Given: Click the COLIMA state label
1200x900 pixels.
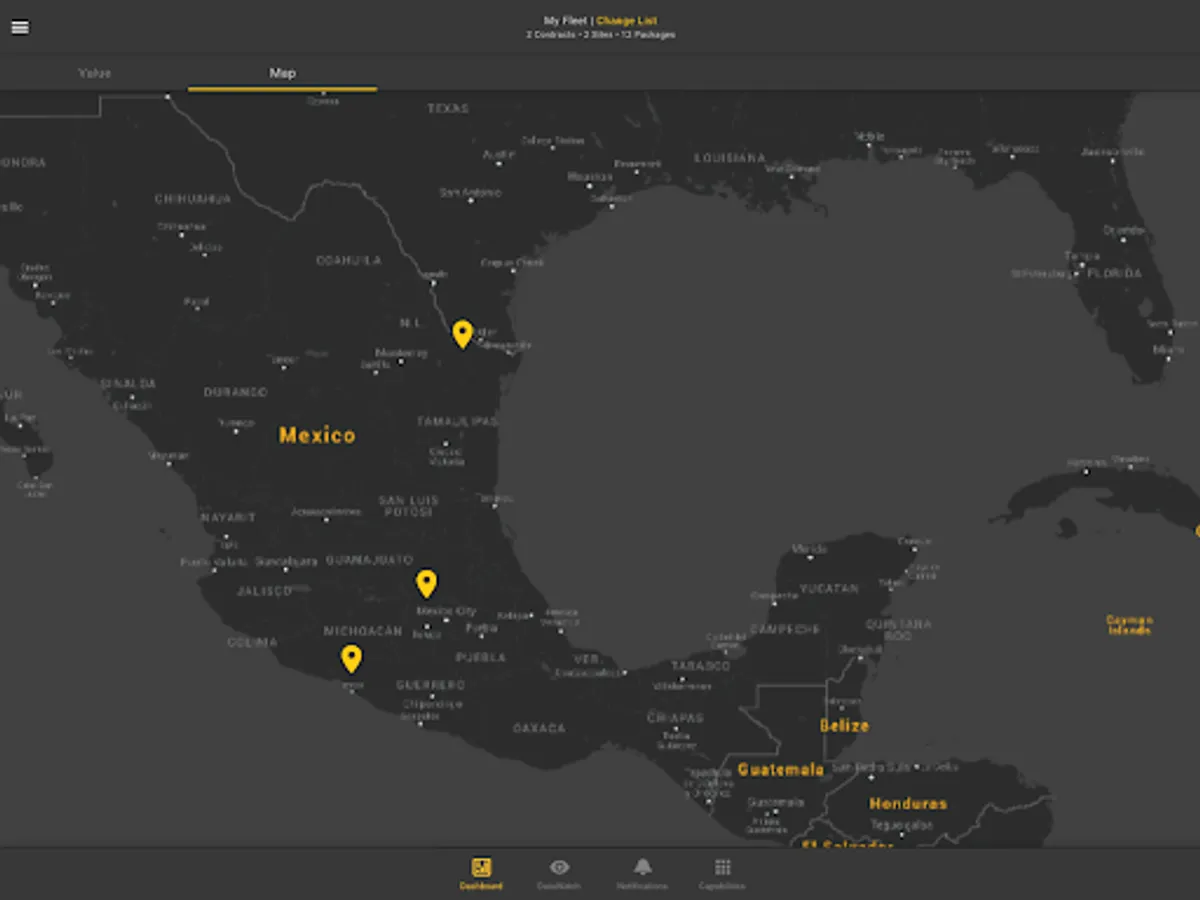Looking at the screenshot, I should [x=252, y=643].
